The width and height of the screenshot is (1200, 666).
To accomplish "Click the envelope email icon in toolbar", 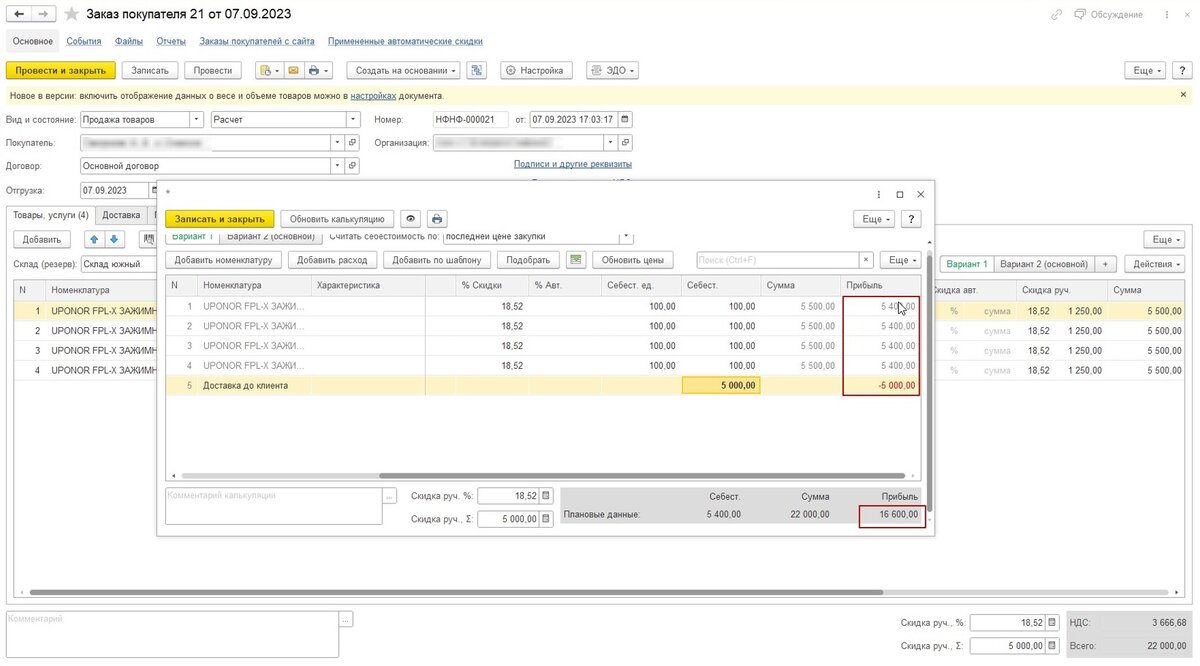I will (293, 71).
